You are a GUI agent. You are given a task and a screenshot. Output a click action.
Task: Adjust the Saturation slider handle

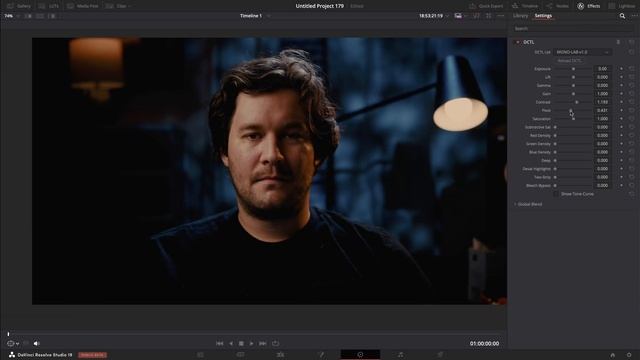coord(573,119)
